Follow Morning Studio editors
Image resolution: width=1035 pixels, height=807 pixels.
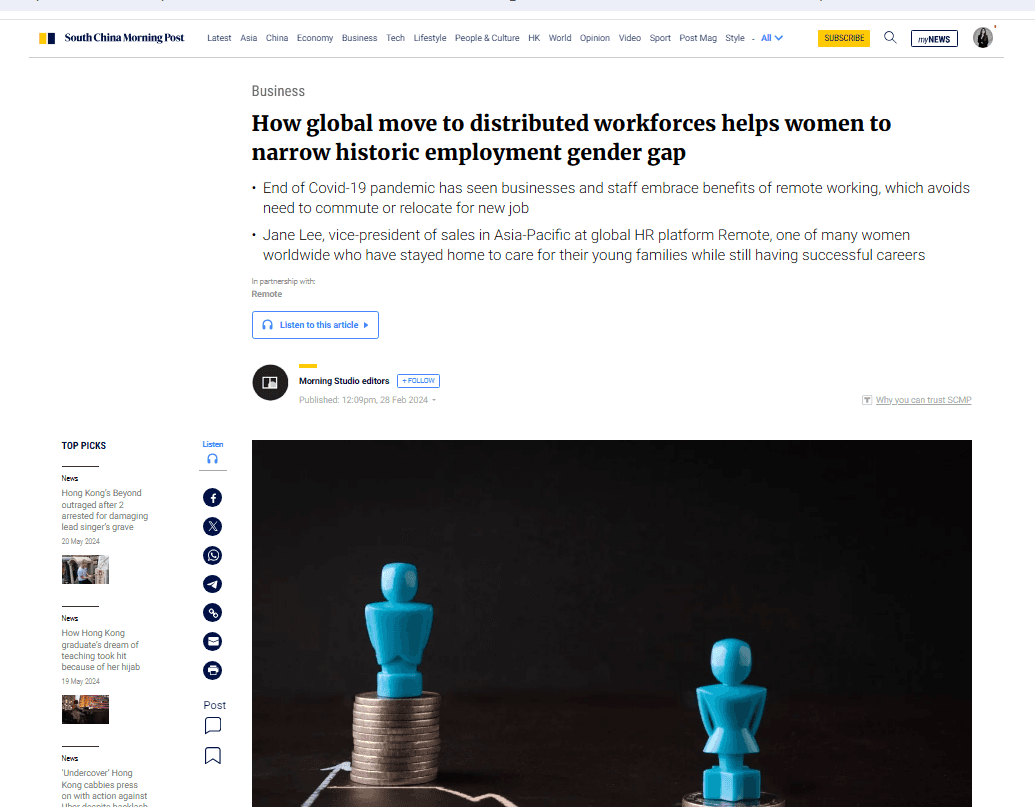(x=418, y=381)
